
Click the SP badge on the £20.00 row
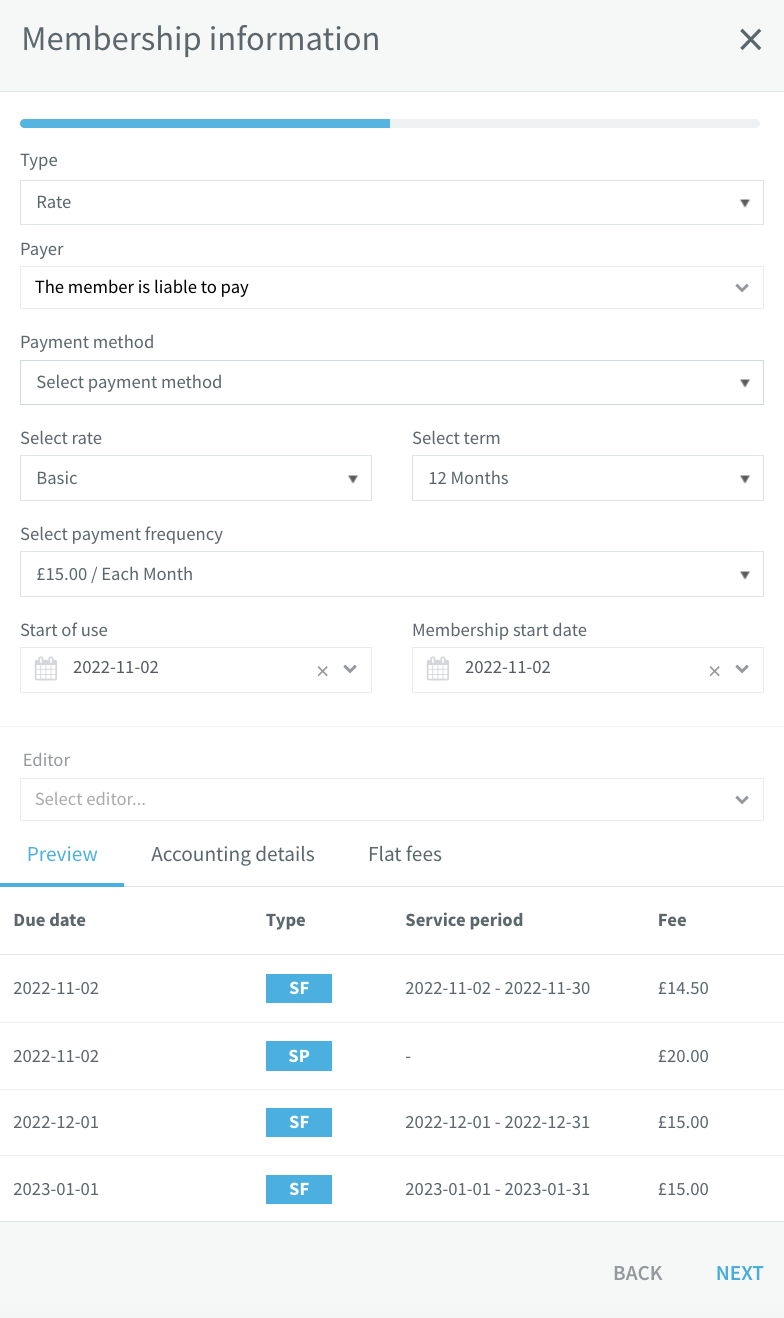pyautogui.click(x=299, y=1055)
